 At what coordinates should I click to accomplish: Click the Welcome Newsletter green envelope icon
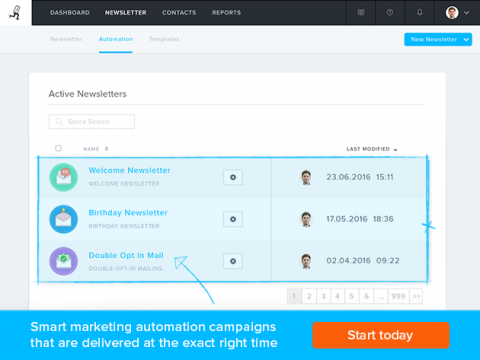[x=63, y=177]
